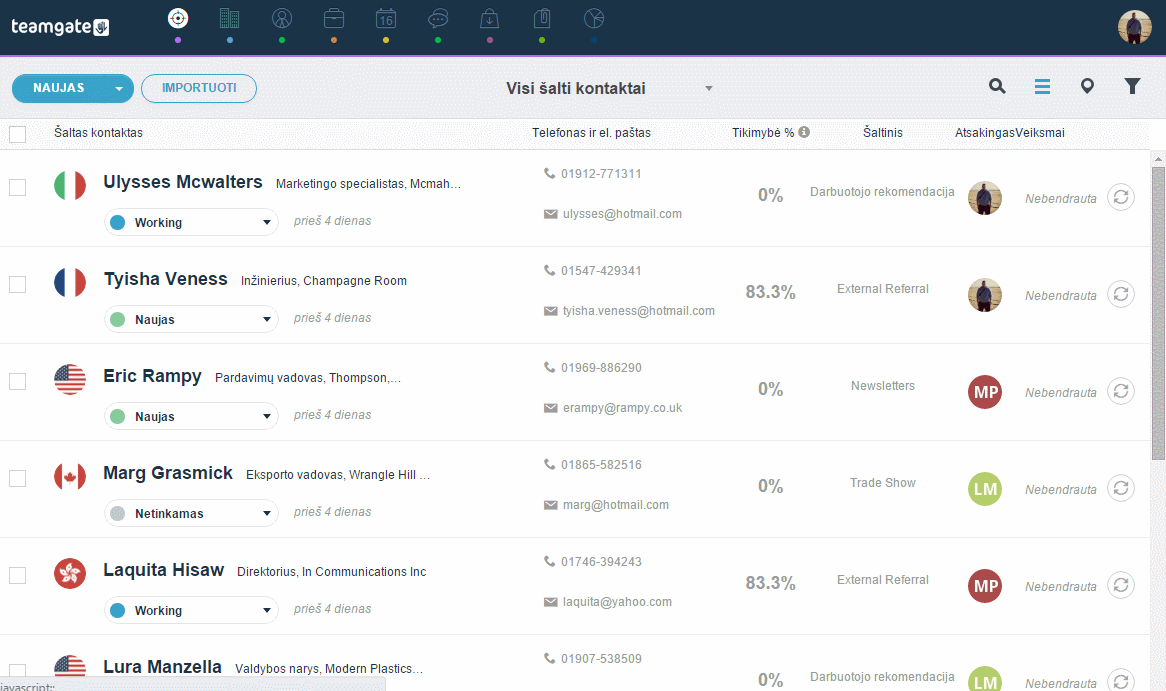Check the box for Tyisha Veness

(x=17, y=284)
